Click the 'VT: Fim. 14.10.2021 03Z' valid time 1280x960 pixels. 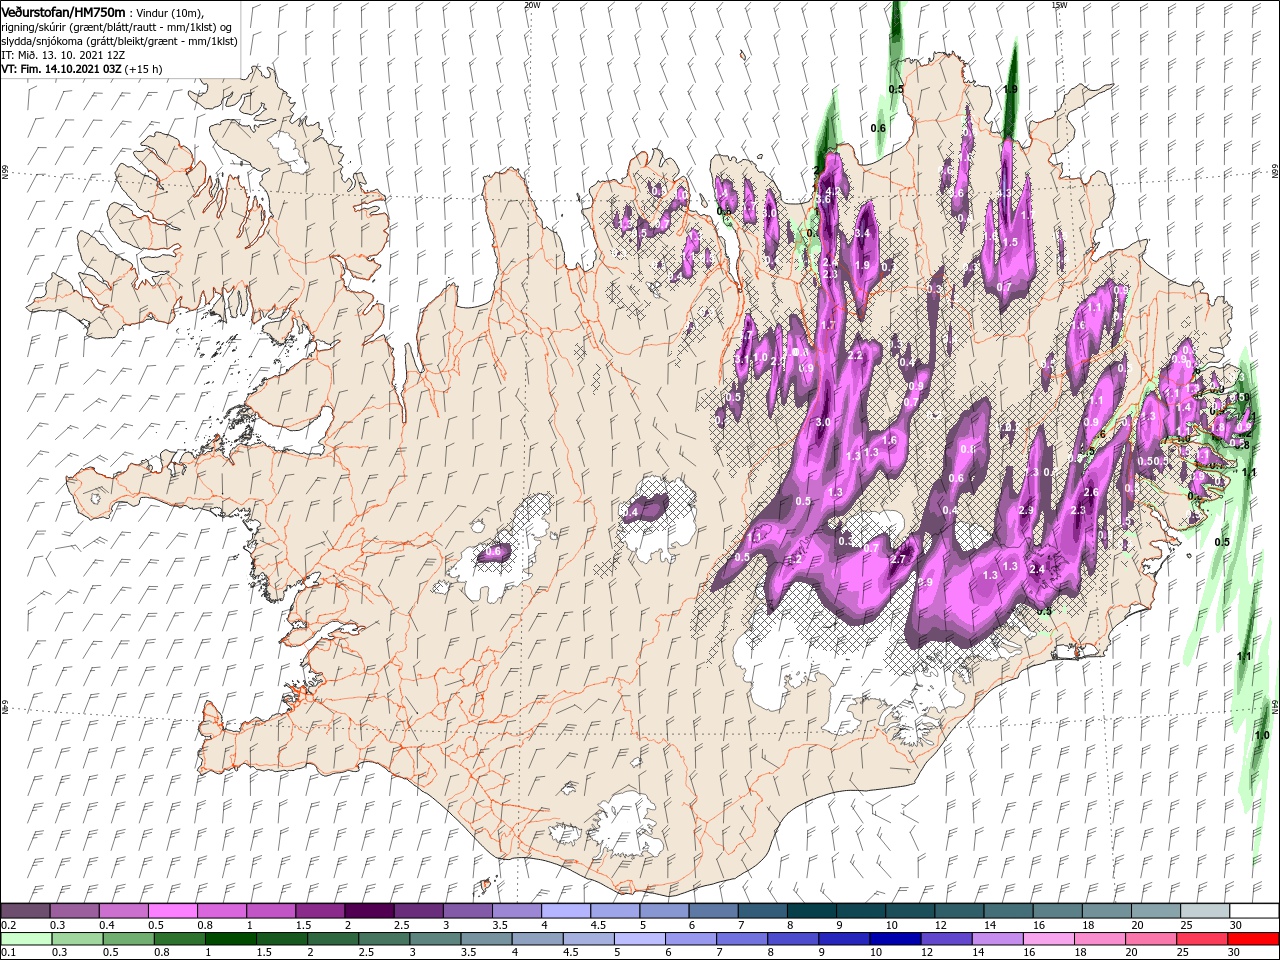tap(61, 69)
